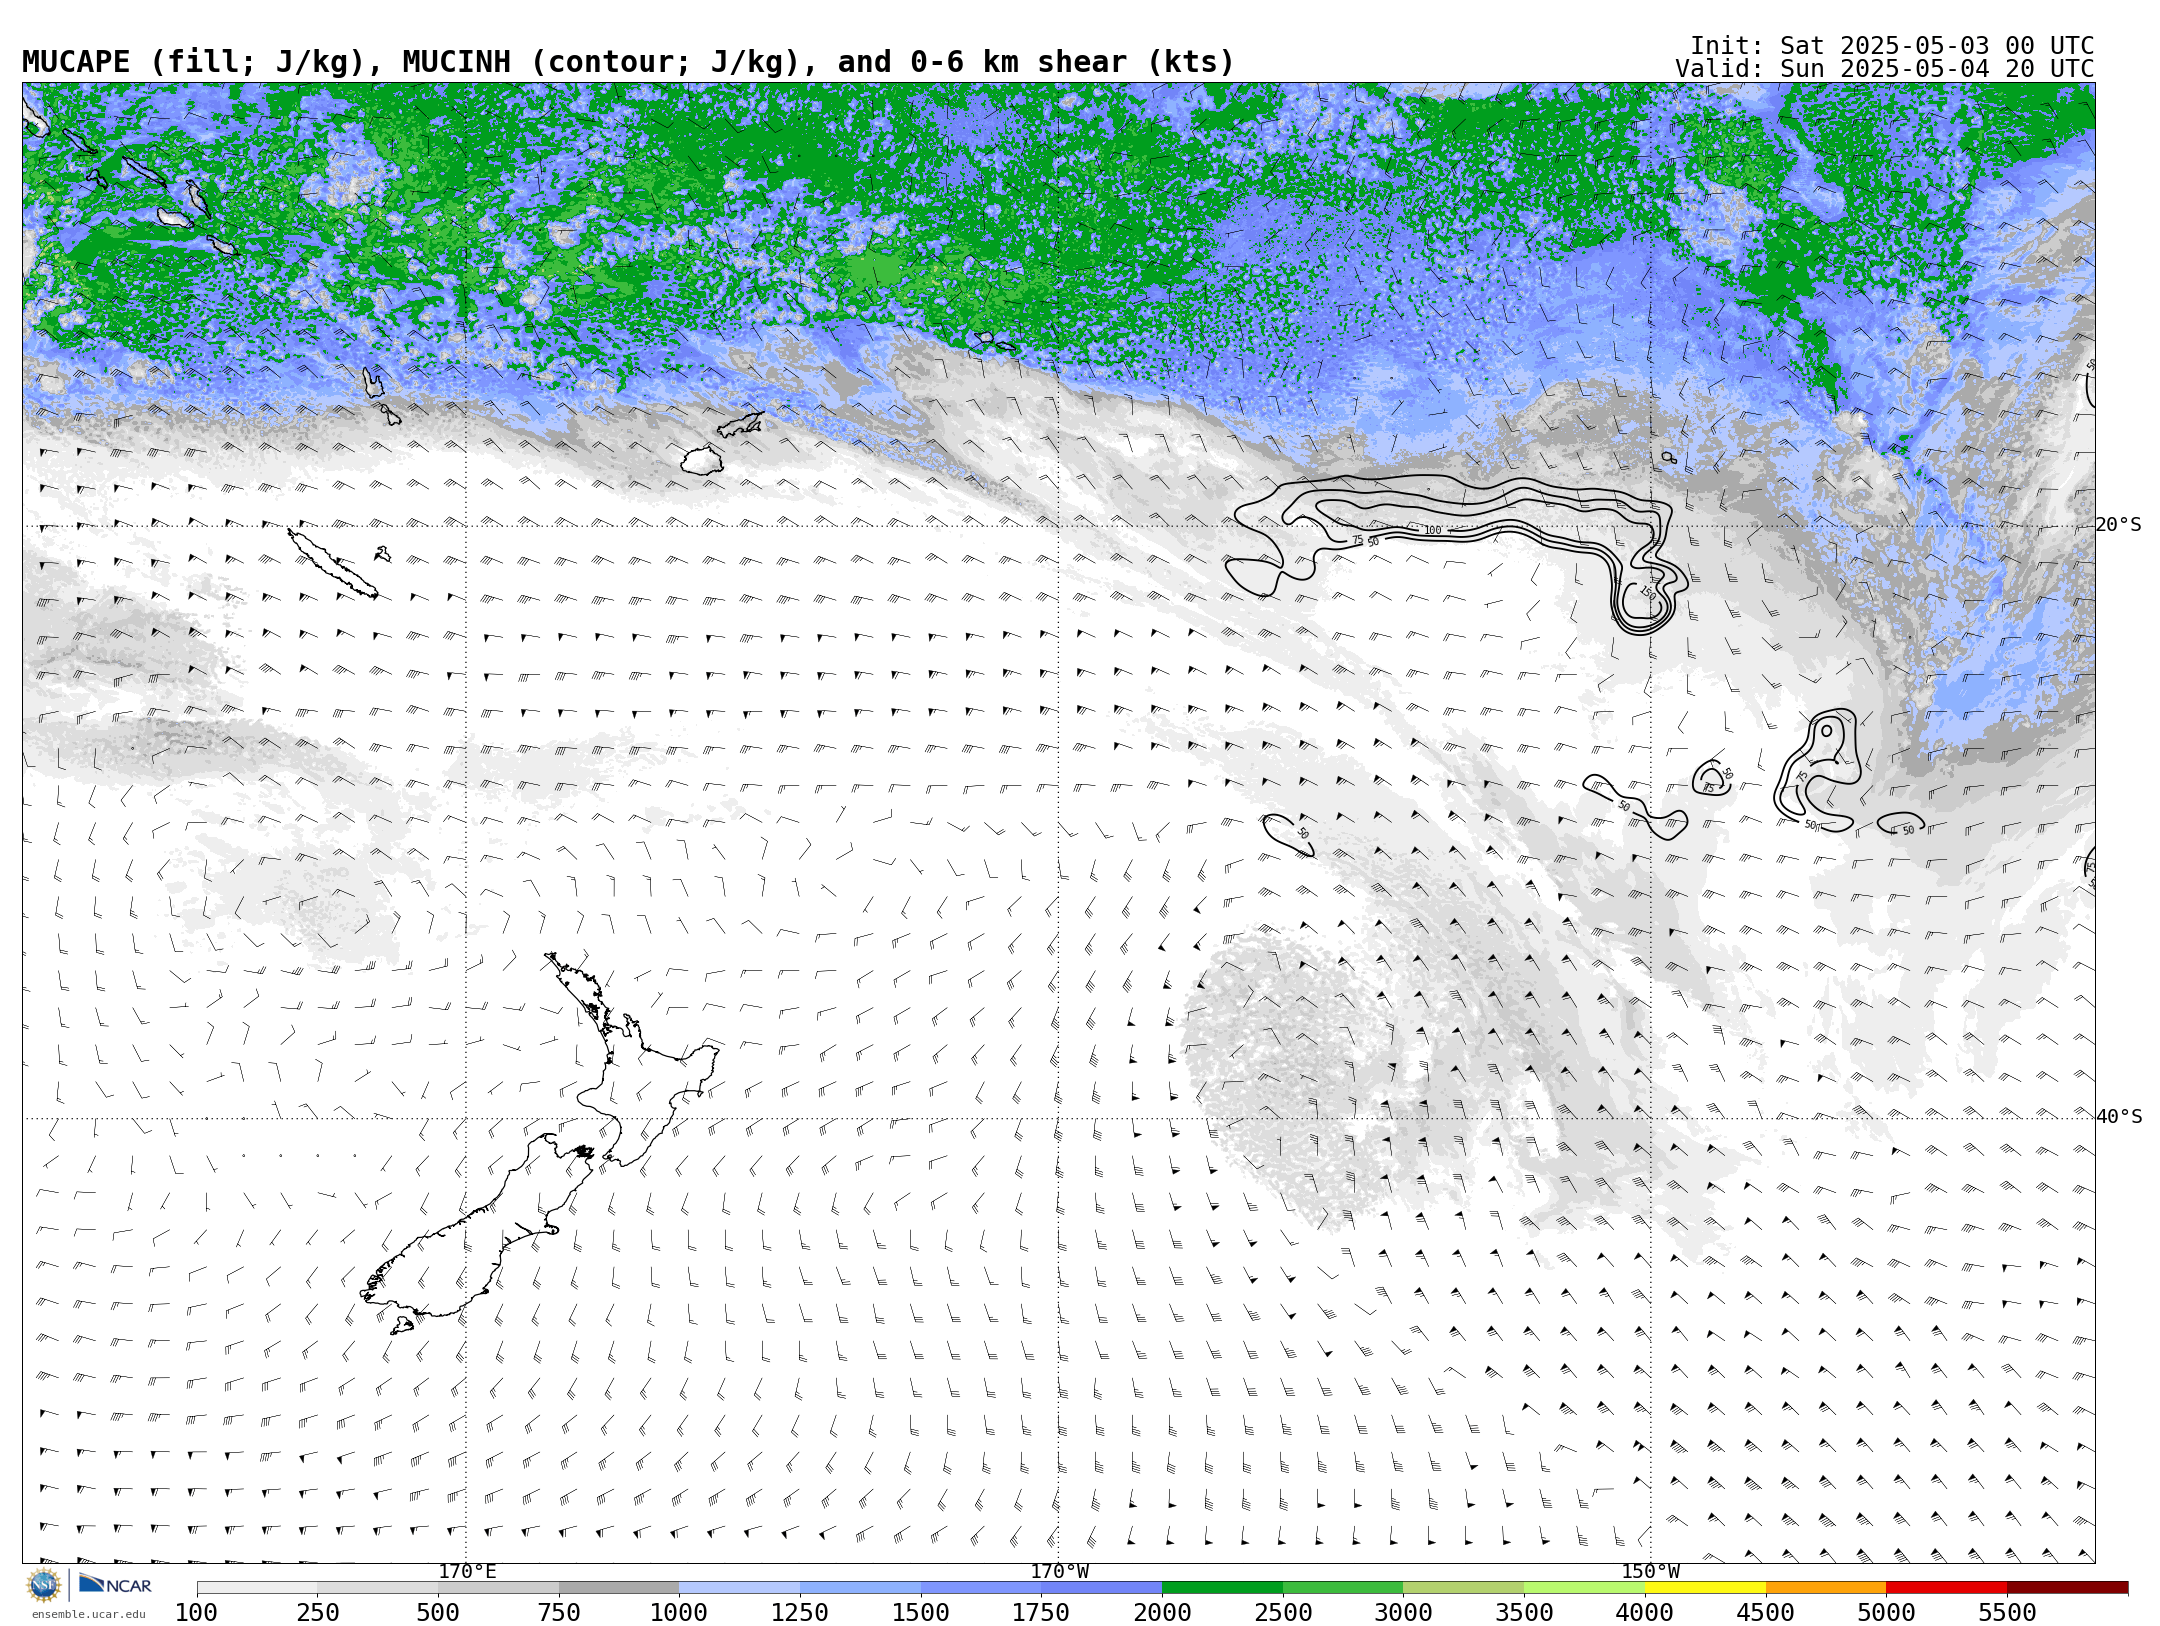This screenshot has height=1626, width=2160.
Task: Click the dark green 2000-2500 colorbar swatch
Action: (1223, 1588)
